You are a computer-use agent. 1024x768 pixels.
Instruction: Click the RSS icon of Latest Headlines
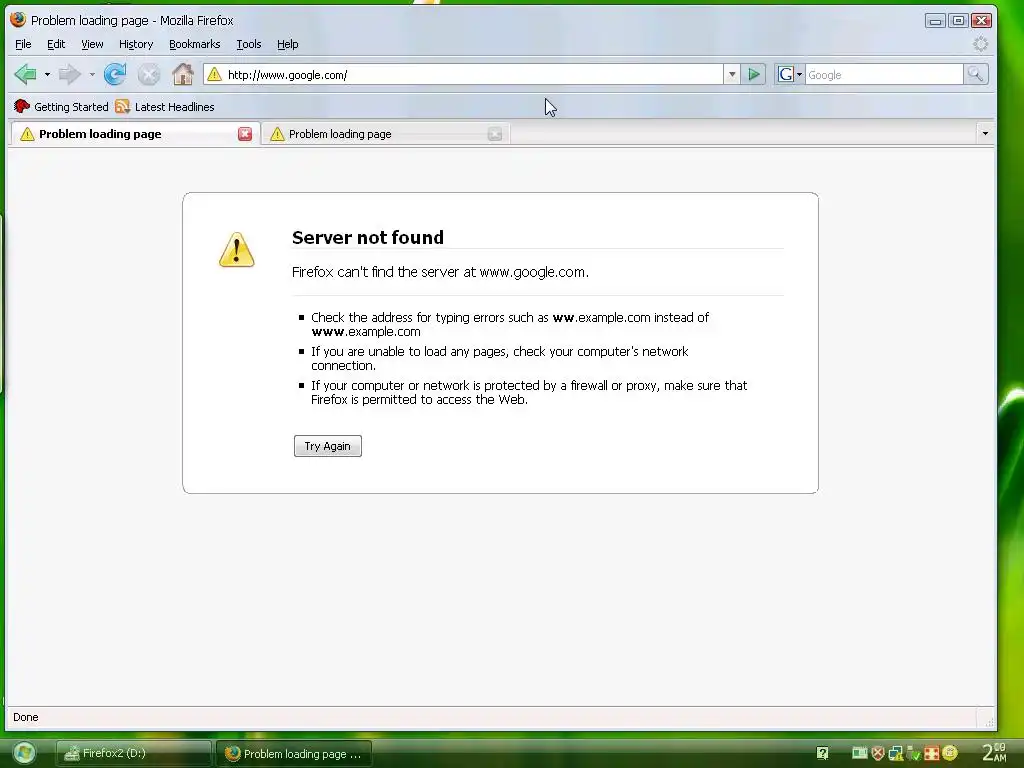pyautogui.click(x=122, y=106)
